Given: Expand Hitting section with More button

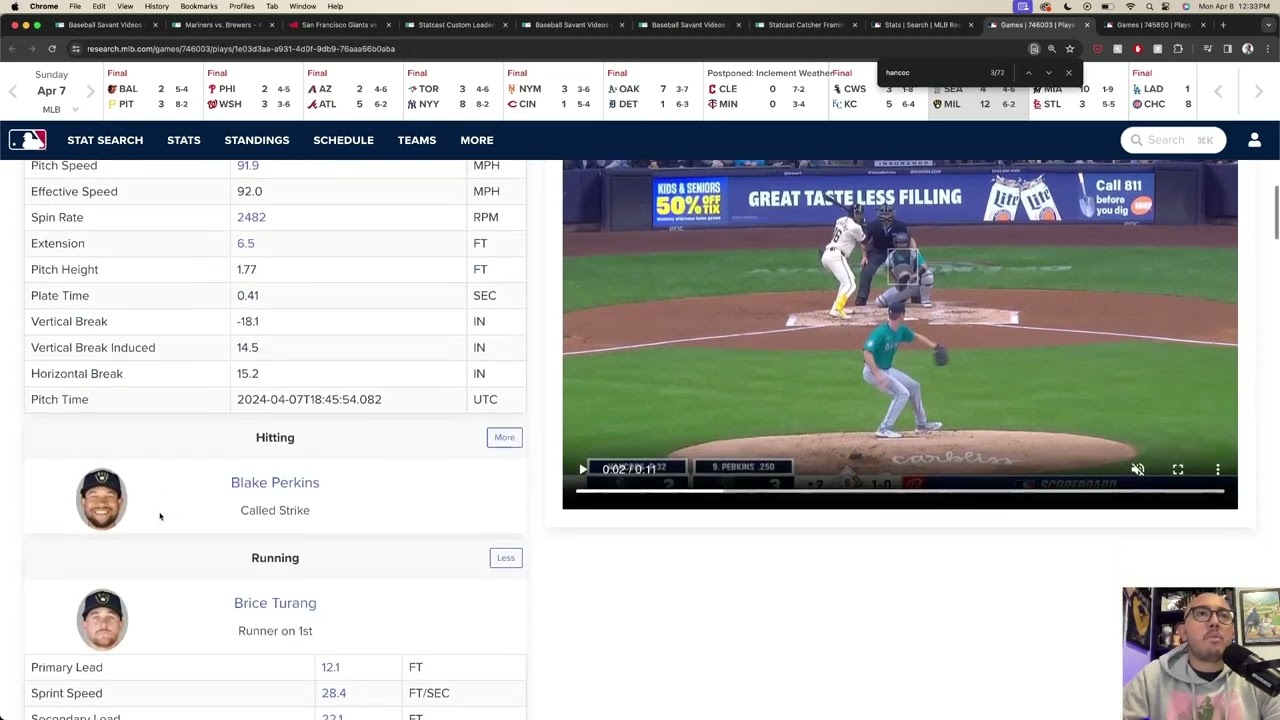Looking at the screenshot, I should coord(504,437).
